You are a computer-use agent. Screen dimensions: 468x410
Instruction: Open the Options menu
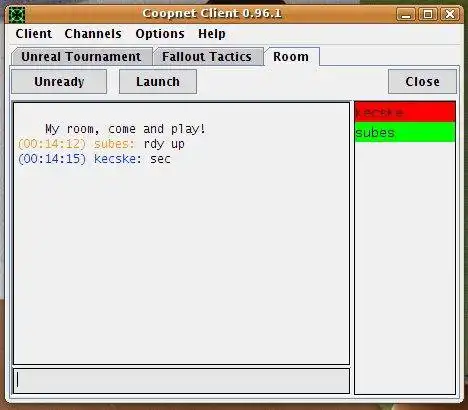point(160,34)
